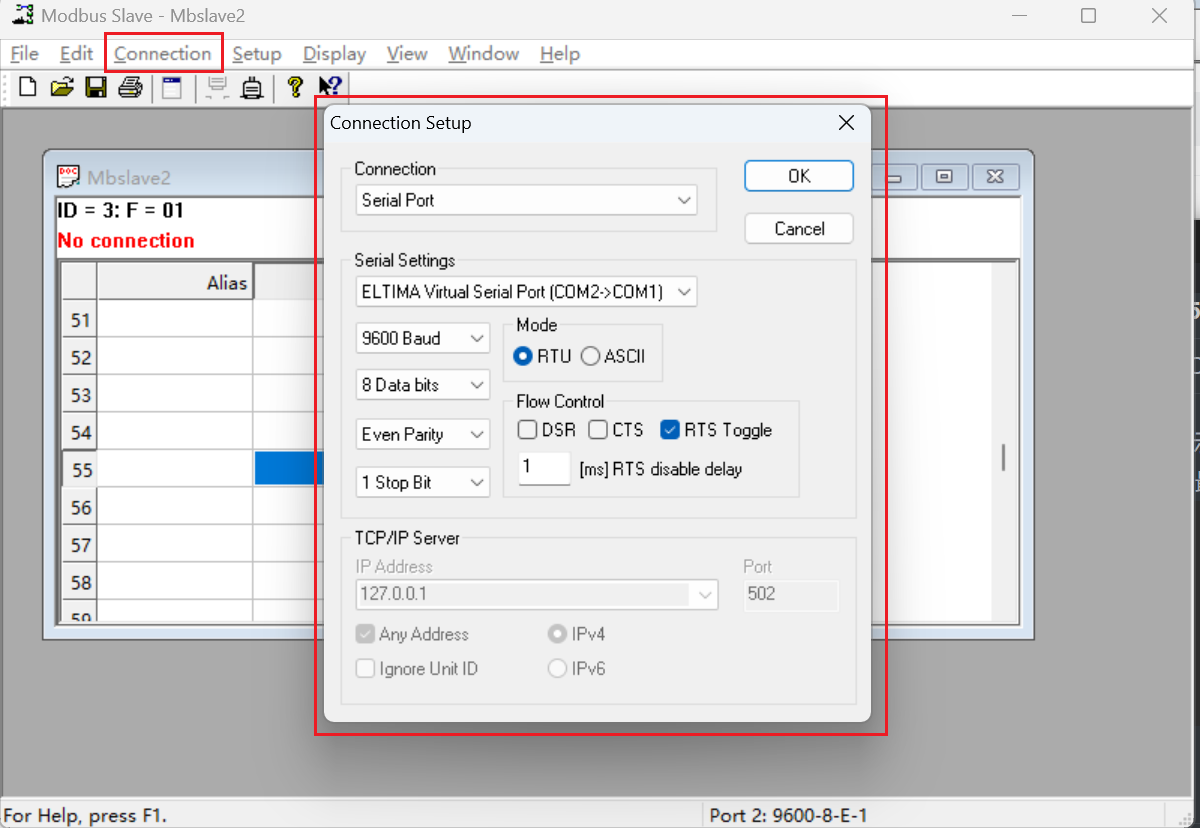Click the Open file folder icon
Viewport: 1200px width, 828px height.
coord(62,88)
